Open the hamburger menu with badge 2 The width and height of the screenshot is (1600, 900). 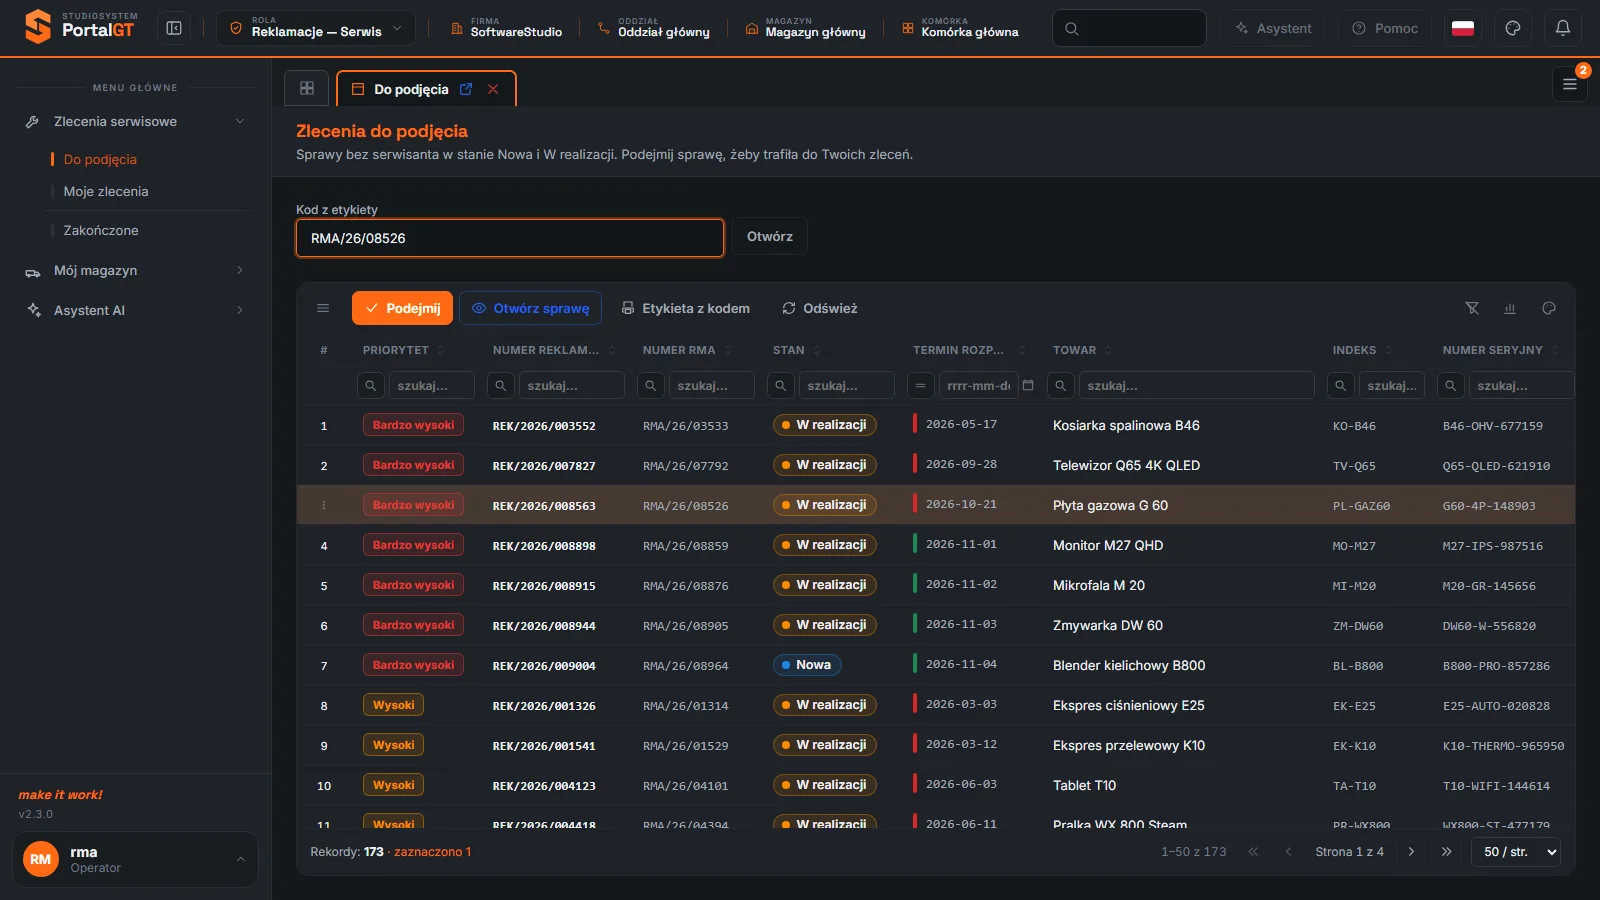coord(1570,84)
